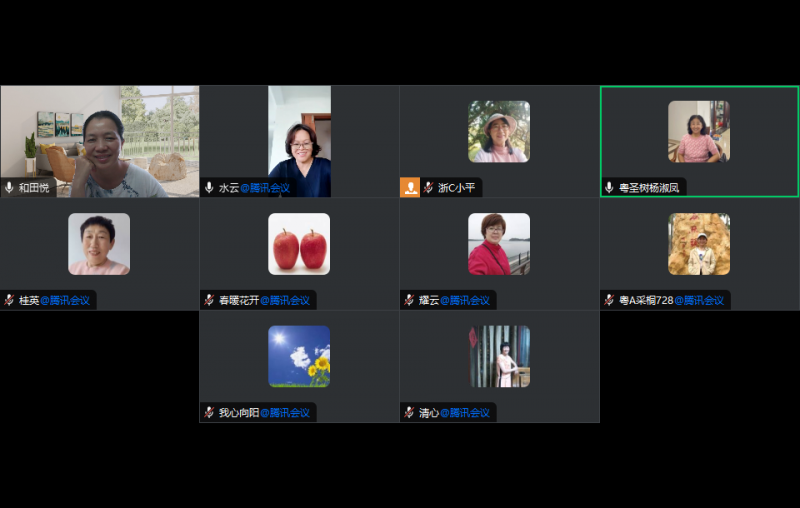
Task: Click the 清心 participant name label
Action: 428,412
